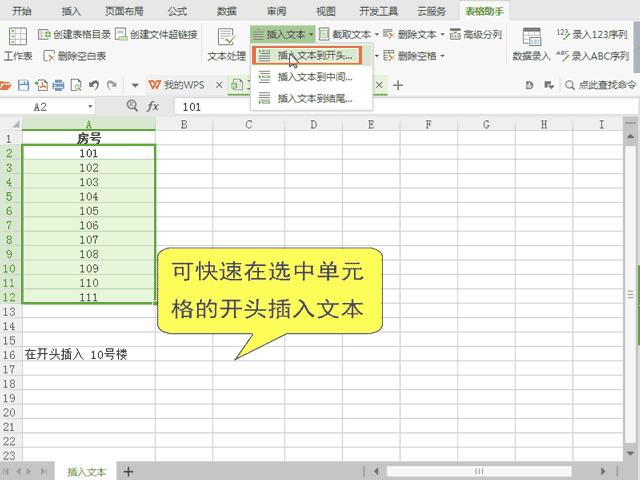The height and width of the screenshot is (480, 640).
Task: Switch to the 表格助手 ribbon tab
Action: 484,11
